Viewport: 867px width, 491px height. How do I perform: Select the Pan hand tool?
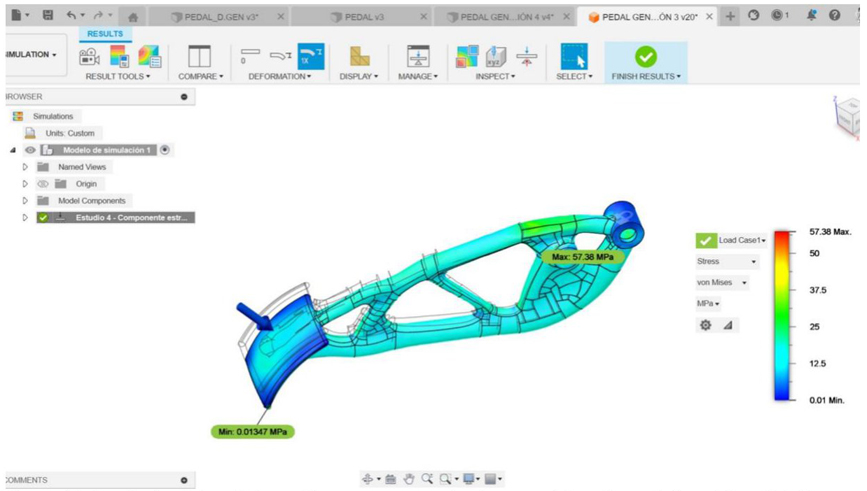click(409, 479)
